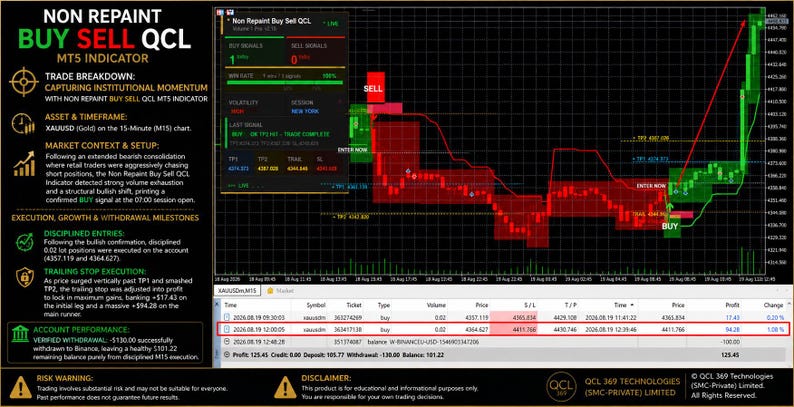The height and width of the screenshot is (407, 794).
Task: Click the Risk Warning triangle icon
Action: 20,387
